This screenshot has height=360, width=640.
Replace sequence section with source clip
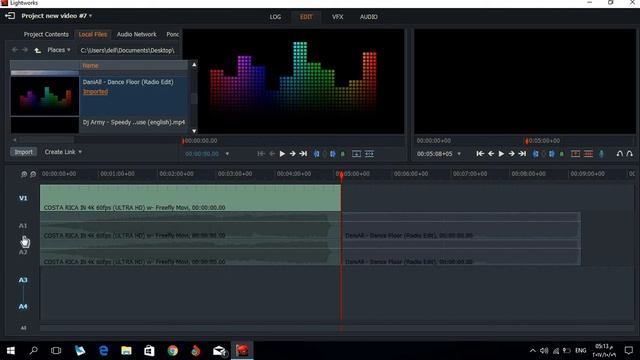369,154
